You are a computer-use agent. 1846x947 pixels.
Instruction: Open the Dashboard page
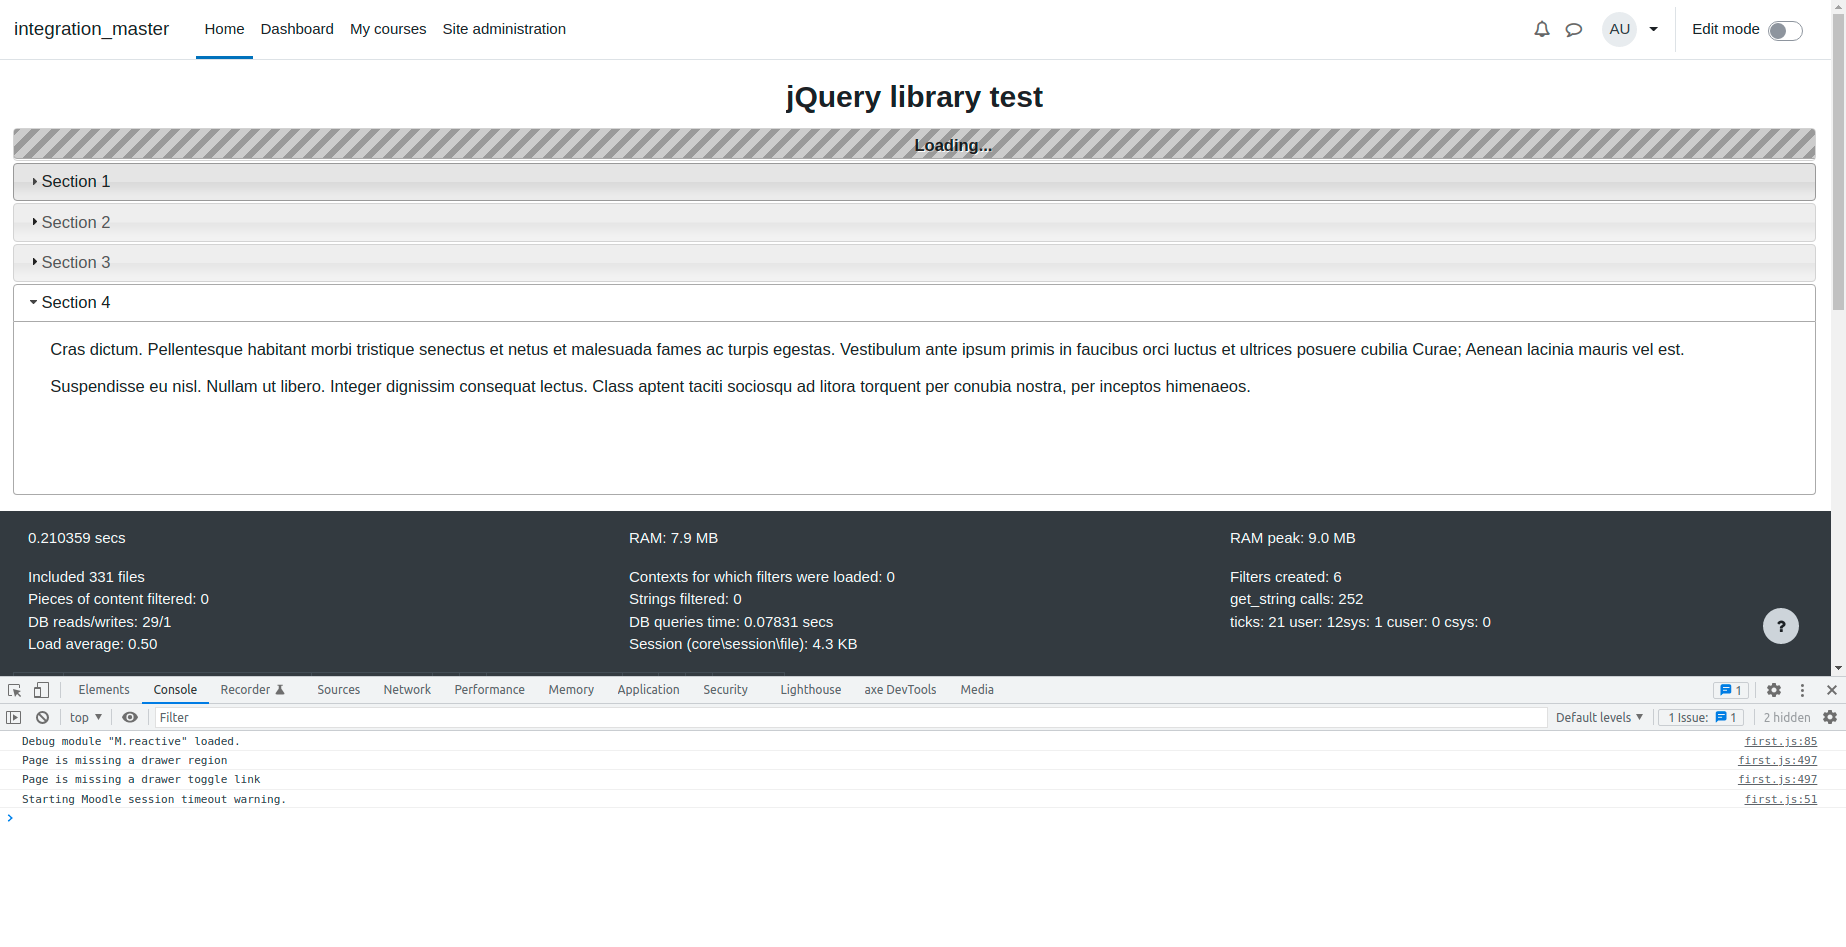pos(297,29)
